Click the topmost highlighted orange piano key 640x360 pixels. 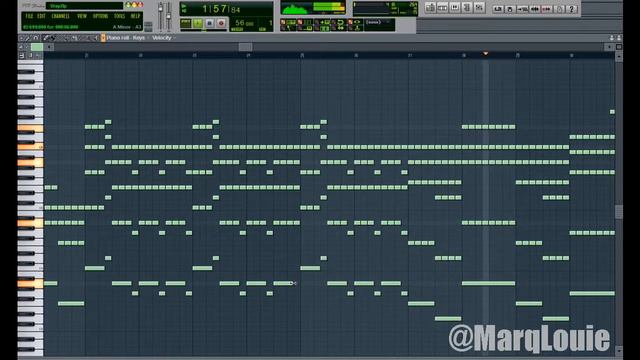[x=30, y=128]
